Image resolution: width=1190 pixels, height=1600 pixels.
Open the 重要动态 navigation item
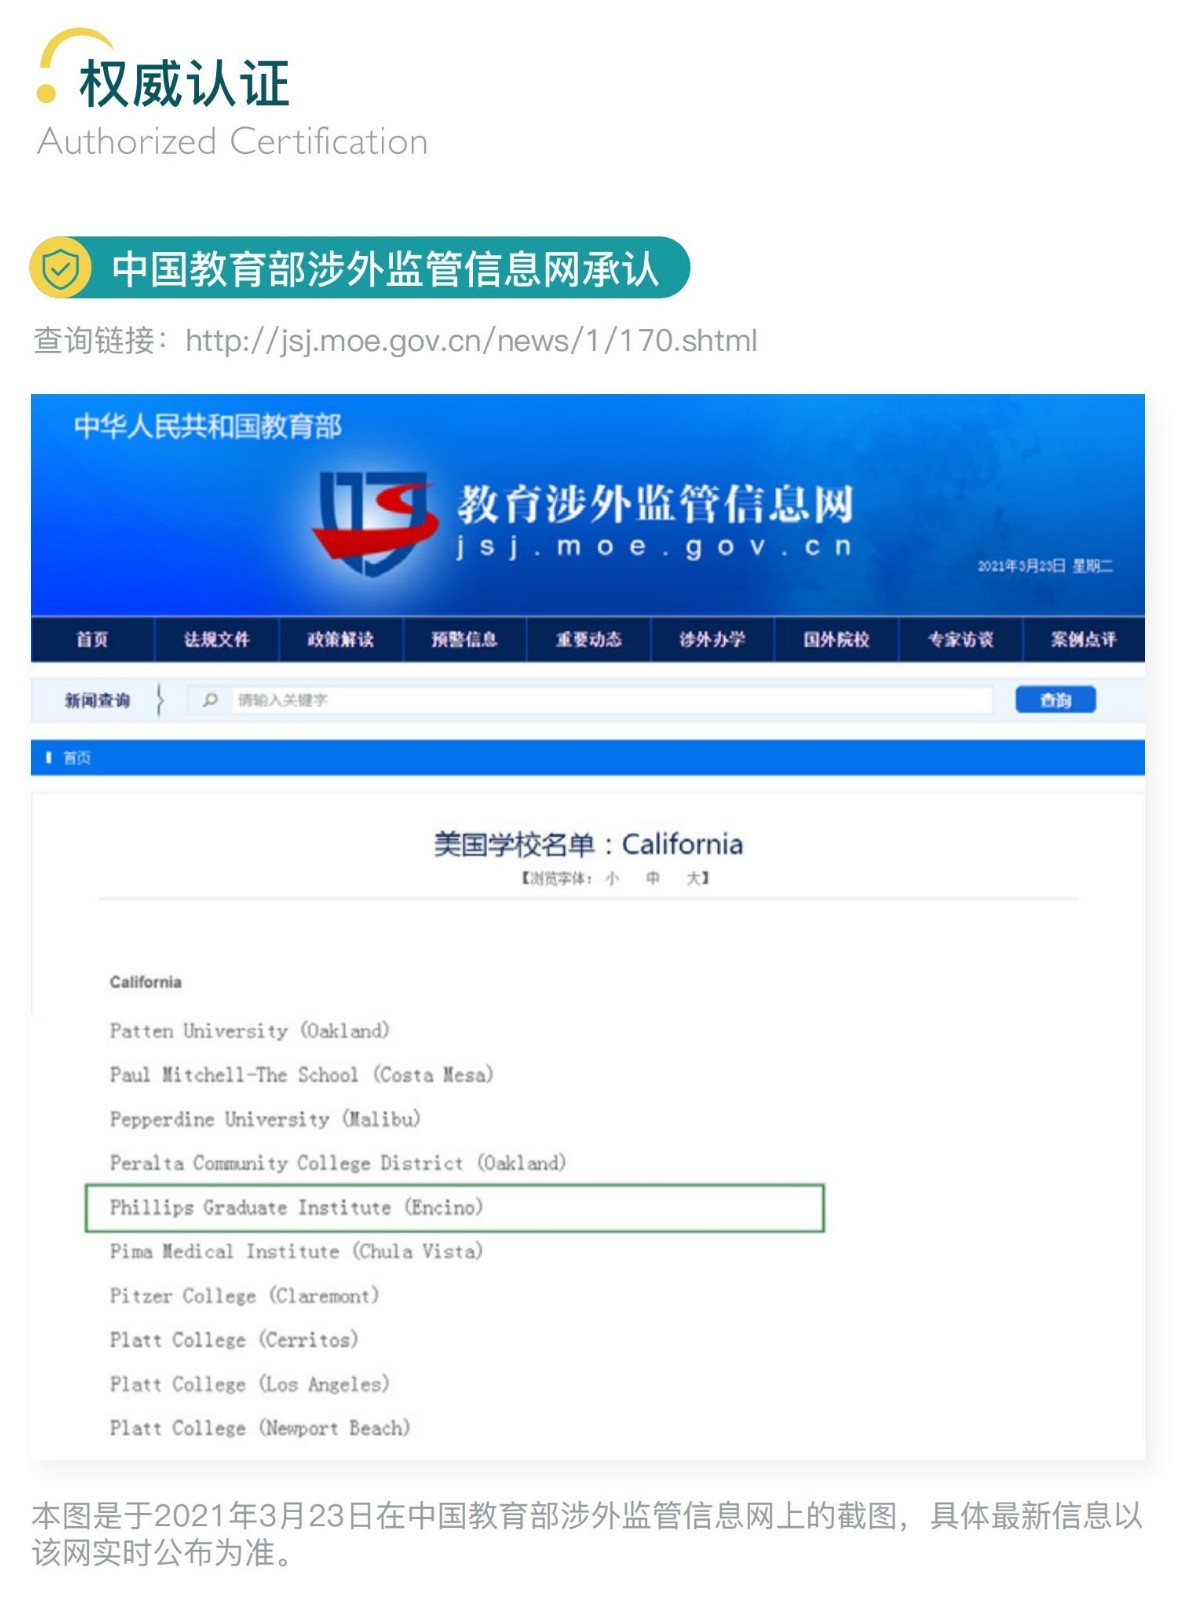[588, 639]
